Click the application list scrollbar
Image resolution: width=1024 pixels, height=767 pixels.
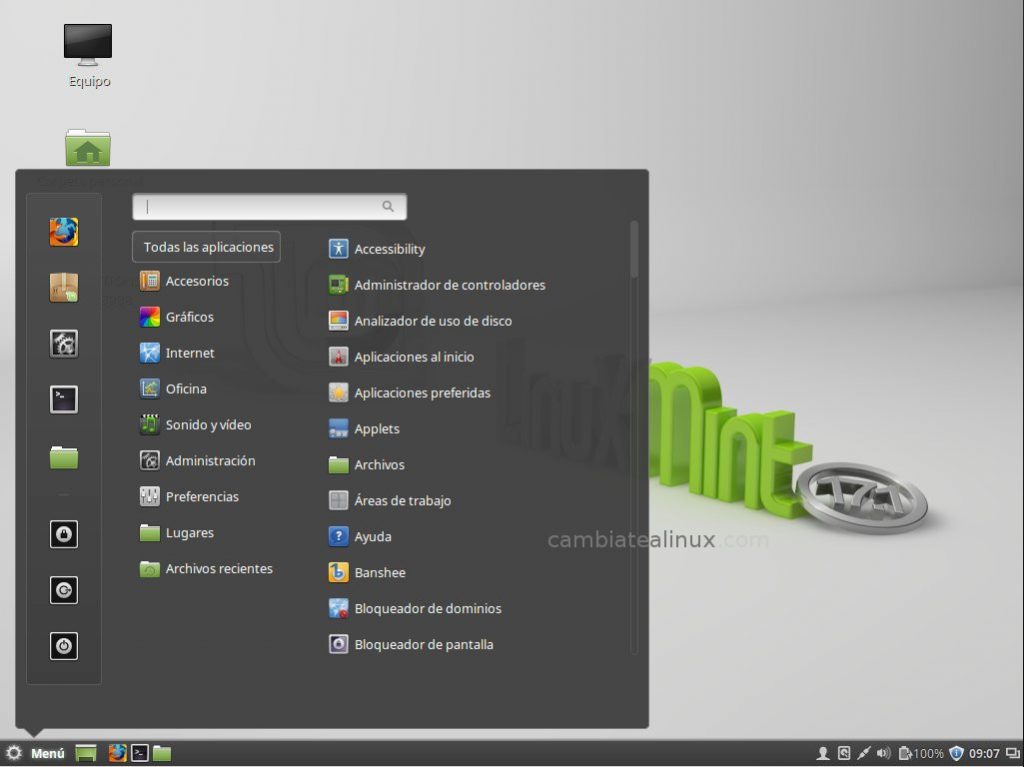point(634,250)
